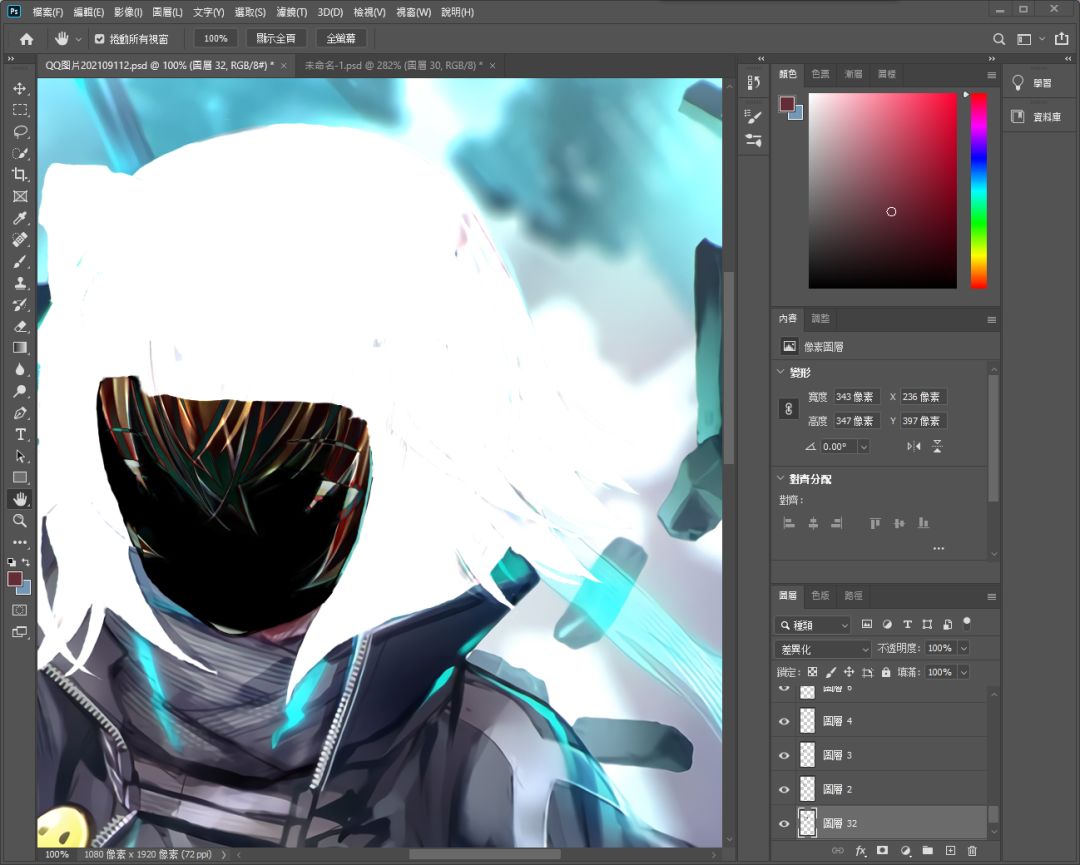The width and height of the screenshot is (1080, 865).
Task: Select the Gradient tool
Action: point(20,347)
